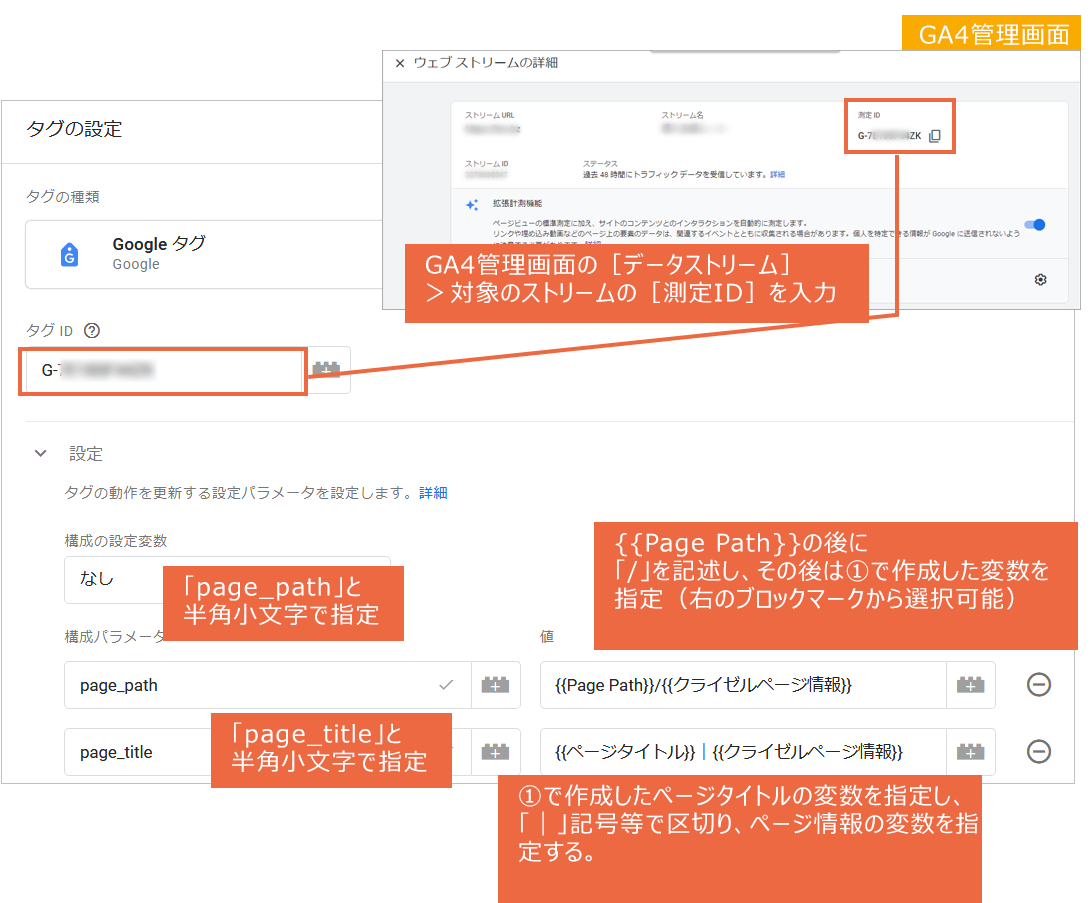The height and width of the screenshot is (903, 1091).
Task: Select the Google タグ tag type card
Action: click(204, 255)
